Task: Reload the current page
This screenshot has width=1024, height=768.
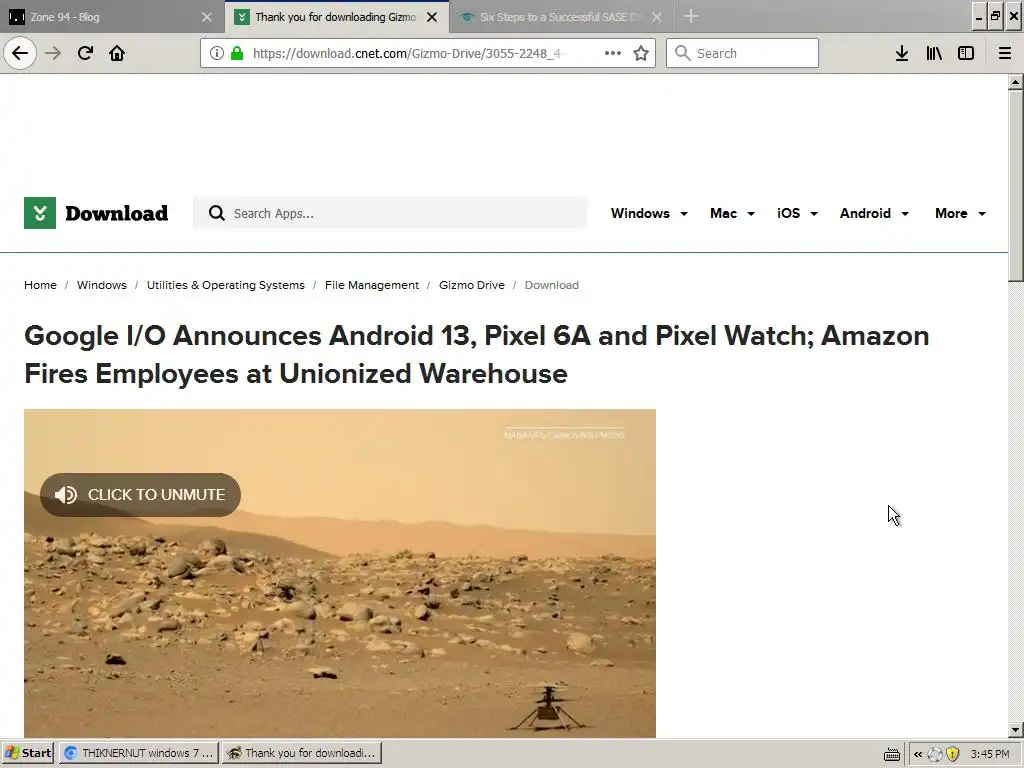Action: pos(85,53)
